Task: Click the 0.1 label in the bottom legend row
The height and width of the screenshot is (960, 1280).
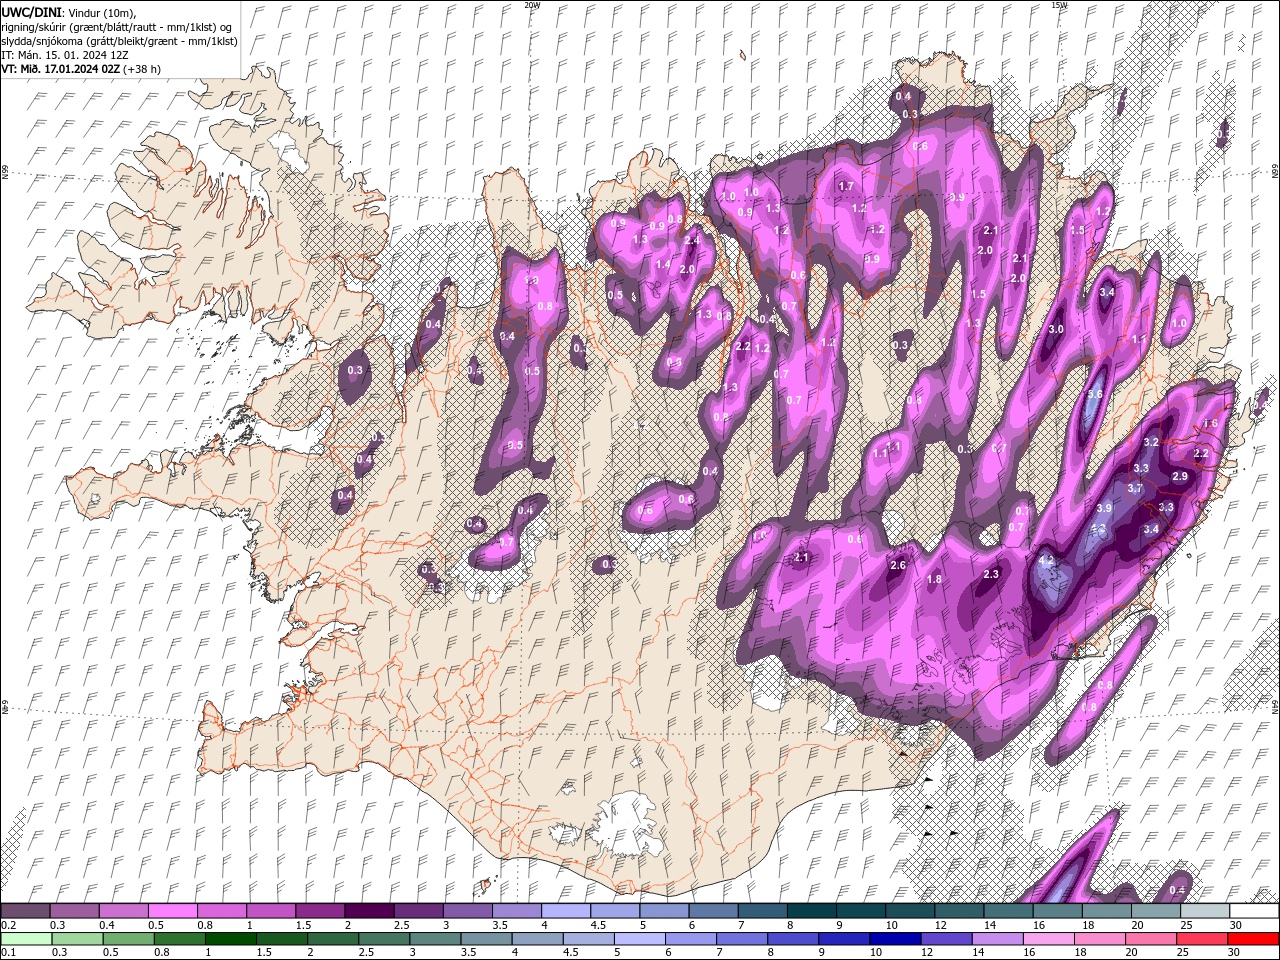Action: (x=9, y=953)
